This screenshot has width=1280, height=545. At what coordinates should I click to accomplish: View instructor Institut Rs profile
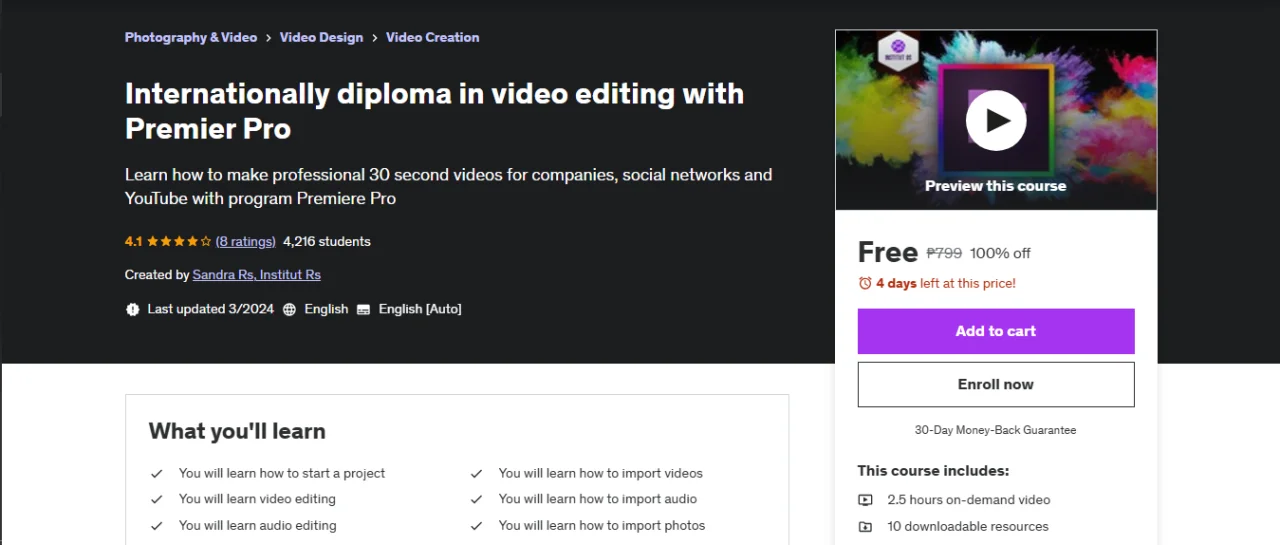click(x=290, y=274)
